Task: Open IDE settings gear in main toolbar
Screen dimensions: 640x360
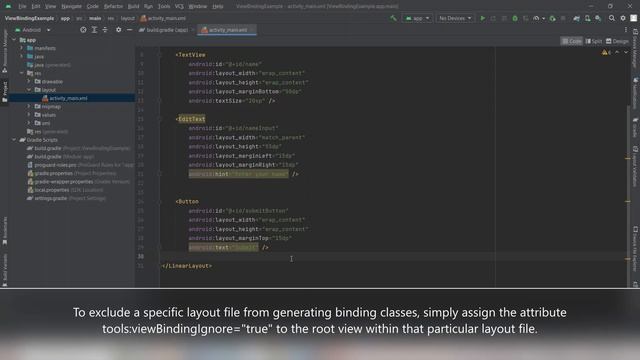Action: click(x=623, y=18)
